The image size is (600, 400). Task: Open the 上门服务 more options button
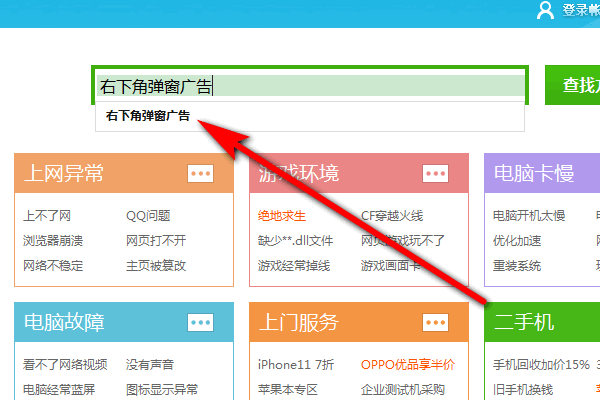point(435,322)
